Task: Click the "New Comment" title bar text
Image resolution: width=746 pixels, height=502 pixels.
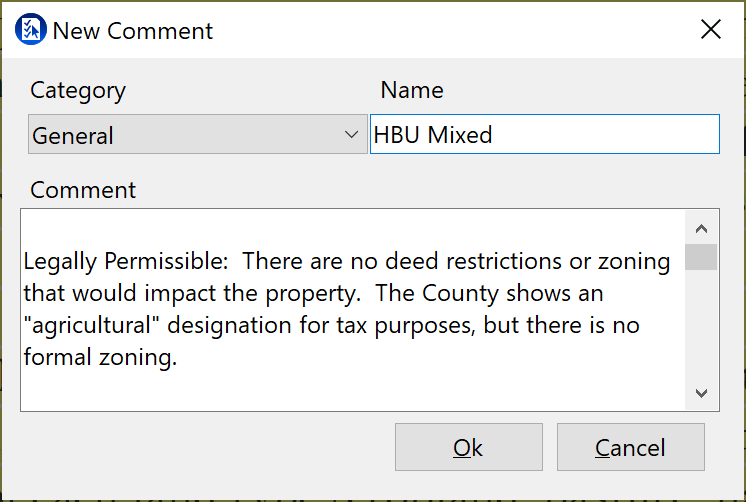Action: (x=133, y=30)
